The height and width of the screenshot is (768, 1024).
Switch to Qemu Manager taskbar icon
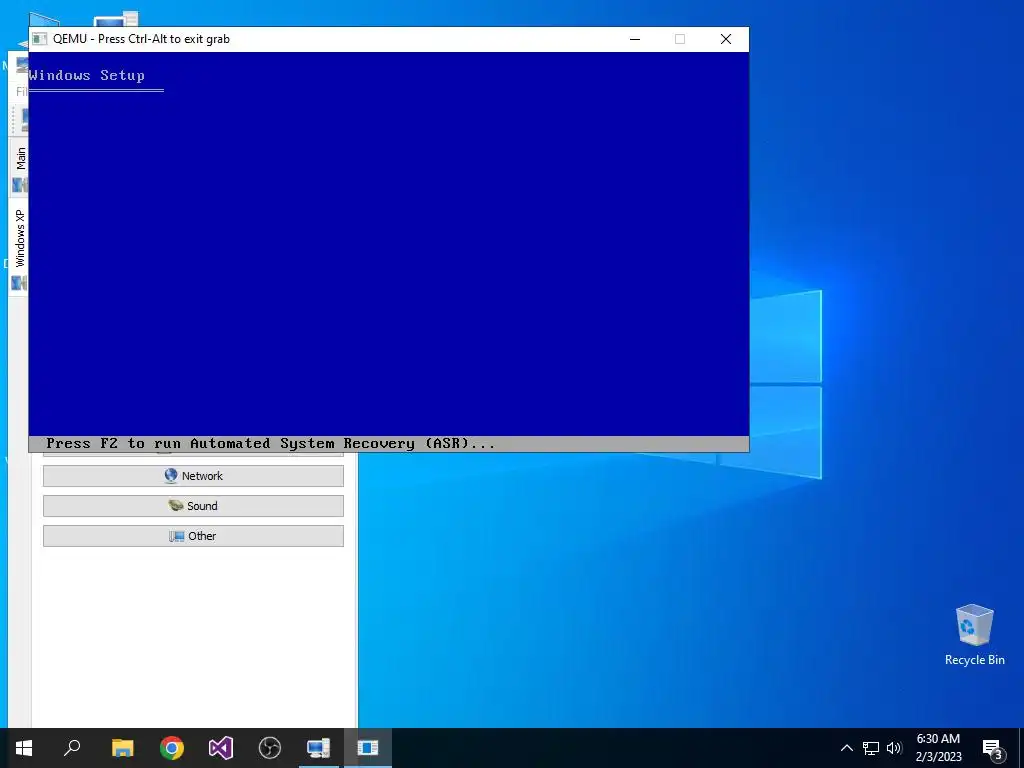[319, 748]
